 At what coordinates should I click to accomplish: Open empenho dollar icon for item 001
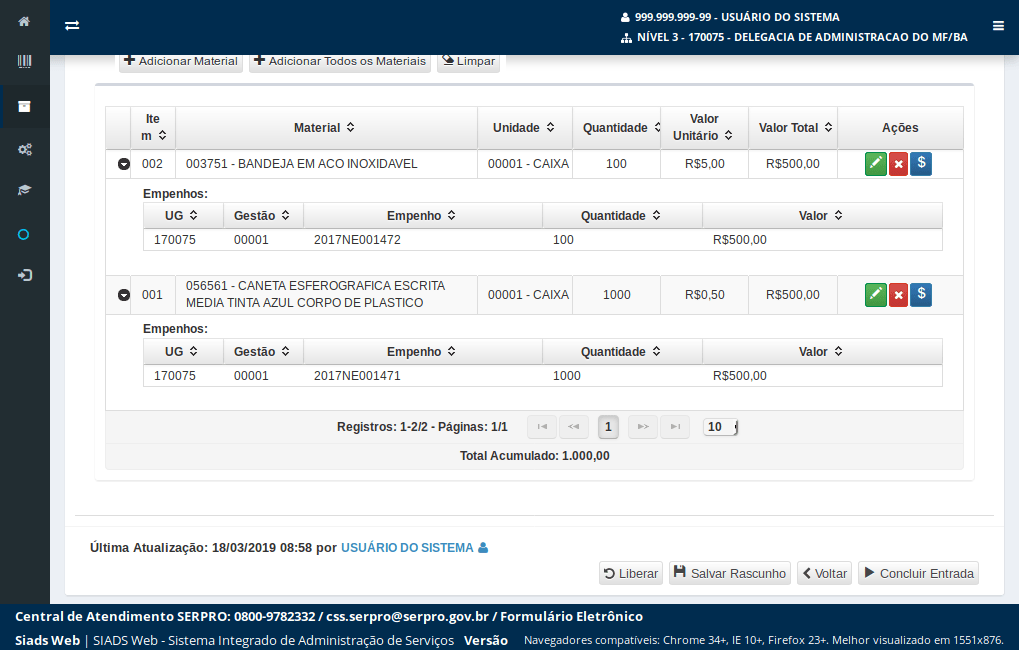coord(921,295)
